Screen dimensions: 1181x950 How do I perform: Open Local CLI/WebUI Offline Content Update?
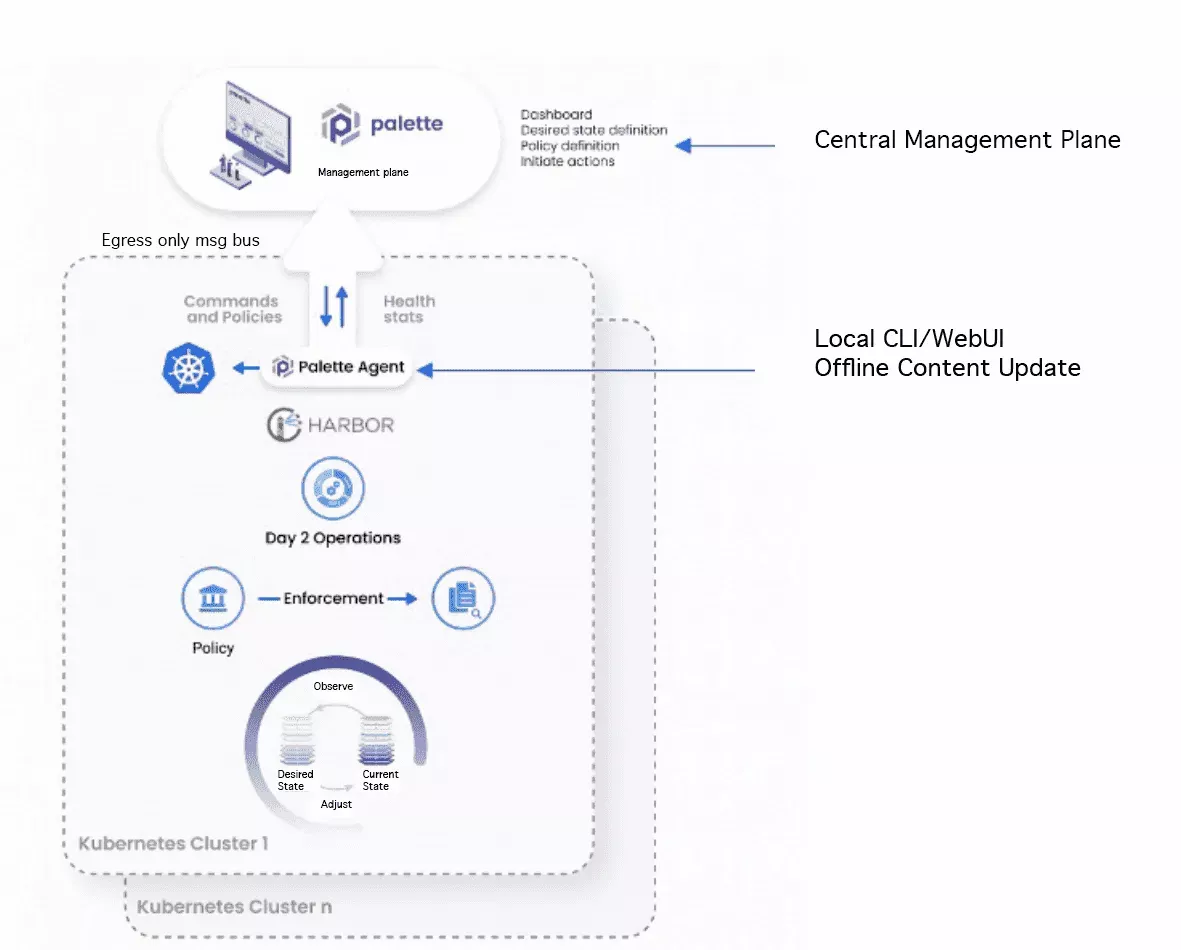(948, 353)
